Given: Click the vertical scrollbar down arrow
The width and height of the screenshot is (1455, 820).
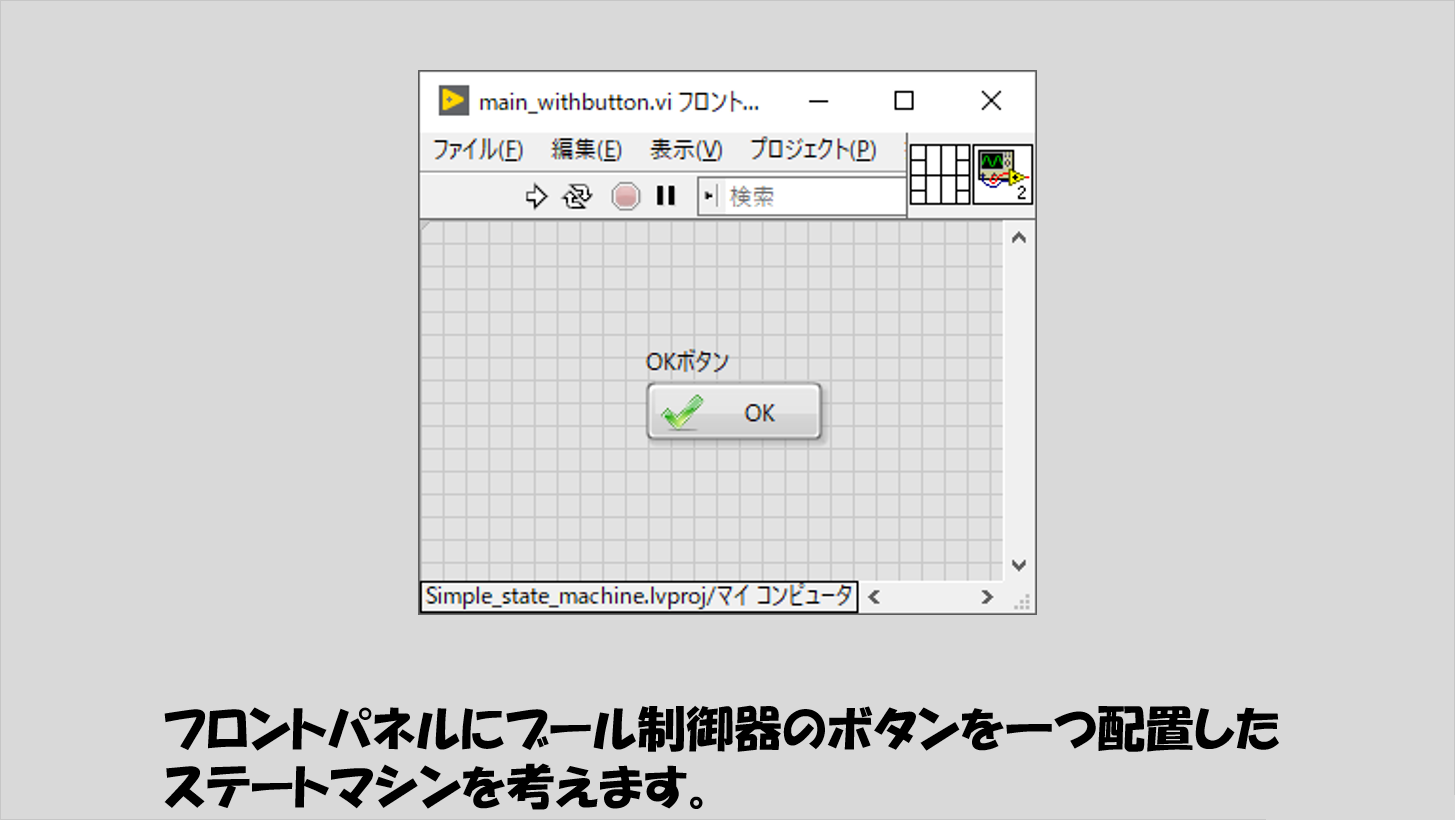Looking at the screenshot, I should (x=1019, y=565).
